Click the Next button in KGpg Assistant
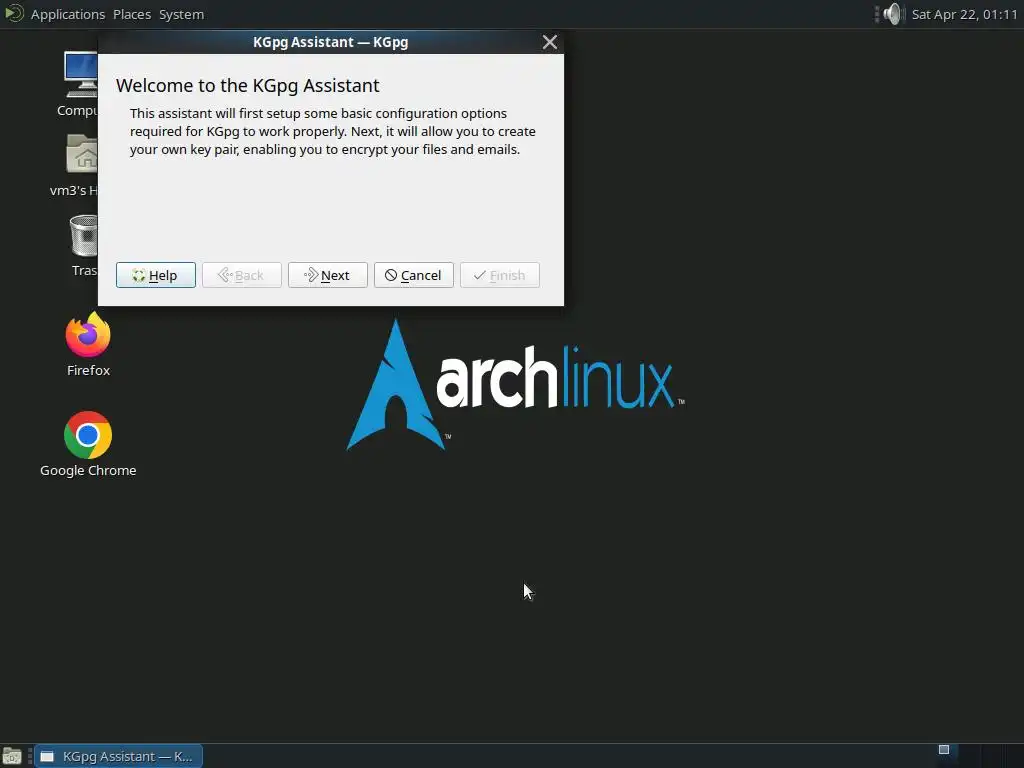Image resolution: width=1024 pixels, height=768 pixels. (x=327, y=275)
